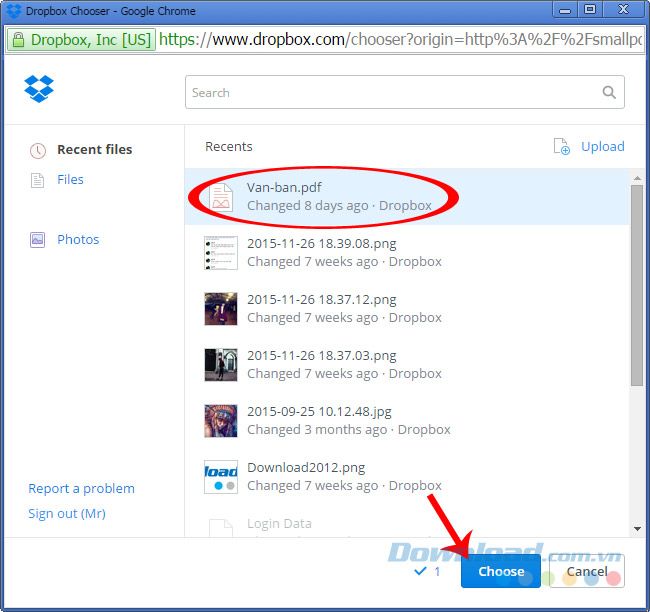Select file name 2015-11-26 18.39.08.png
The height and width of the screenshot is (612, 650).
(322, 243)
